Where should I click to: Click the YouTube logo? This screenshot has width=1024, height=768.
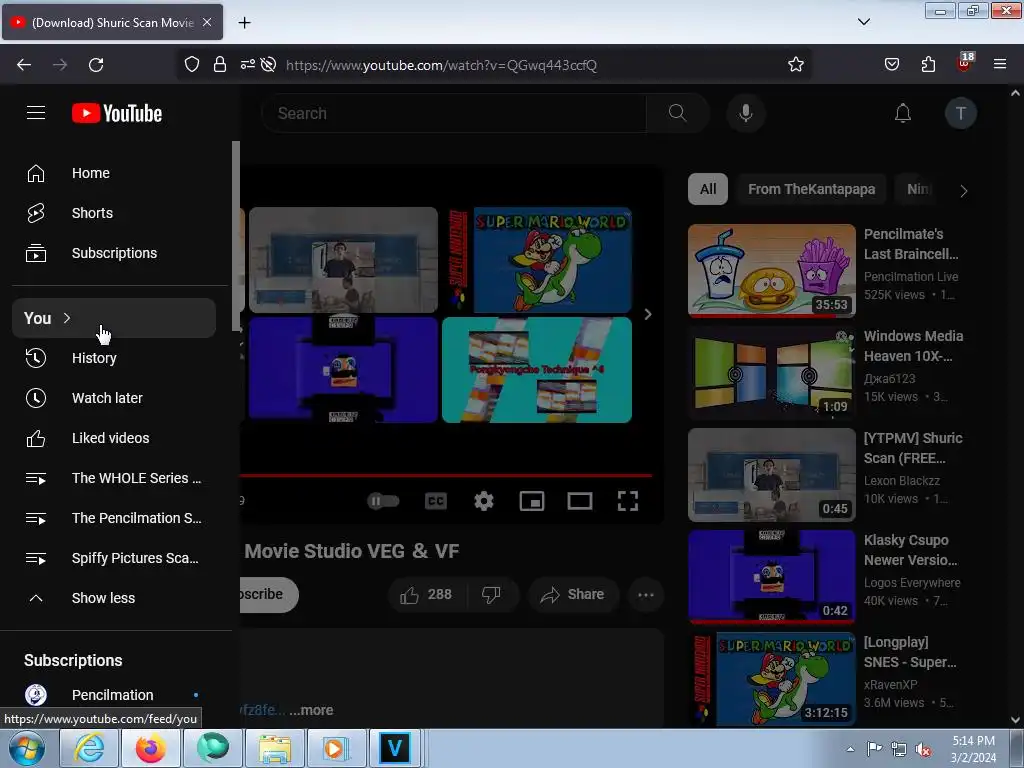(x=117, y=113)
